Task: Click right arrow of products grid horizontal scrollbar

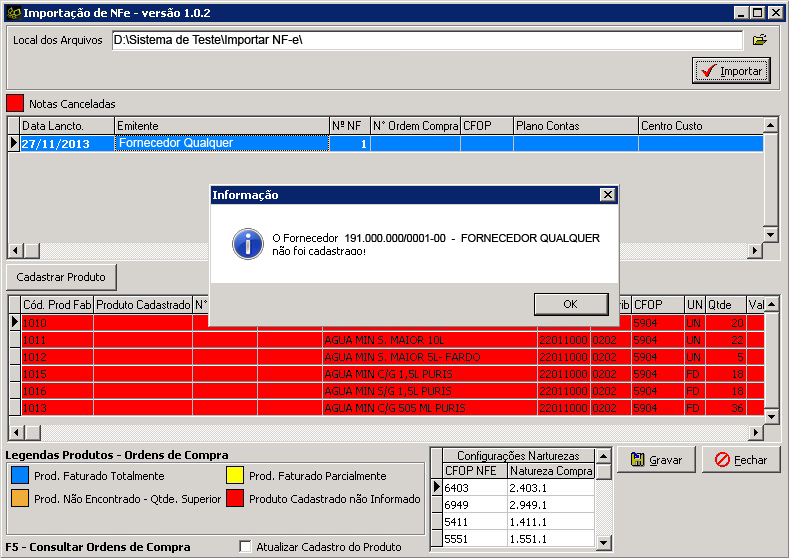Action: (x=755, y=433)
